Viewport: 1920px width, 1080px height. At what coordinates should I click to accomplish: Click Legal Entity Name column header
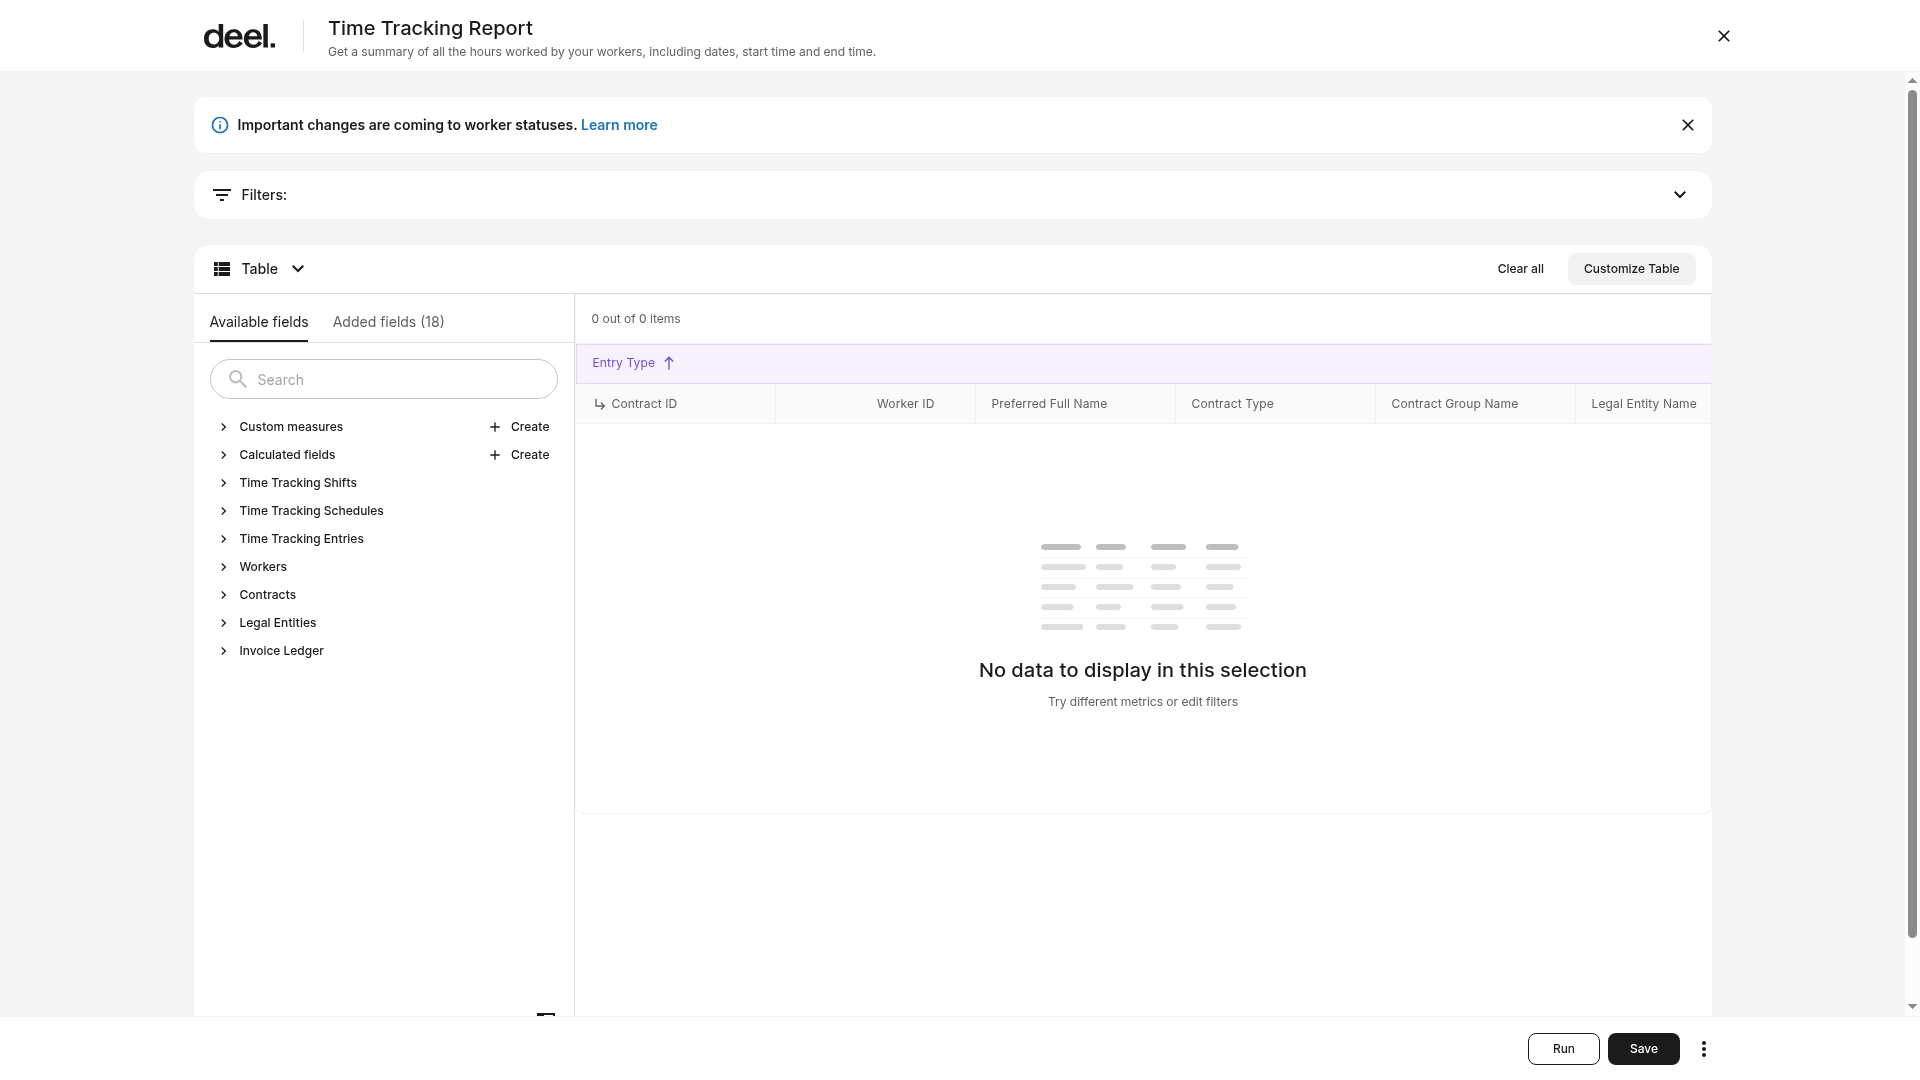[x=1643, y=404]
